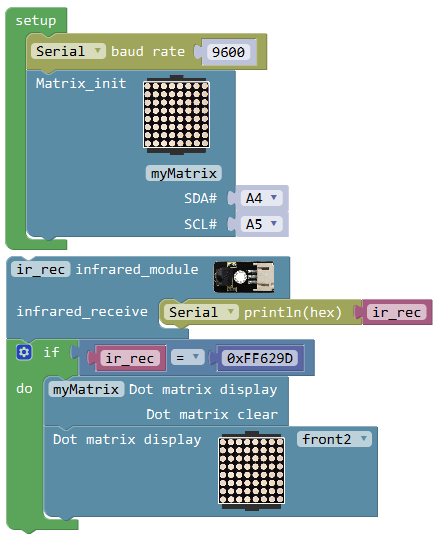This screenshot has height=543, width=439.
Task: Click the myMatrix field in Dot matrix clear block
Action: tap(86, 389)
